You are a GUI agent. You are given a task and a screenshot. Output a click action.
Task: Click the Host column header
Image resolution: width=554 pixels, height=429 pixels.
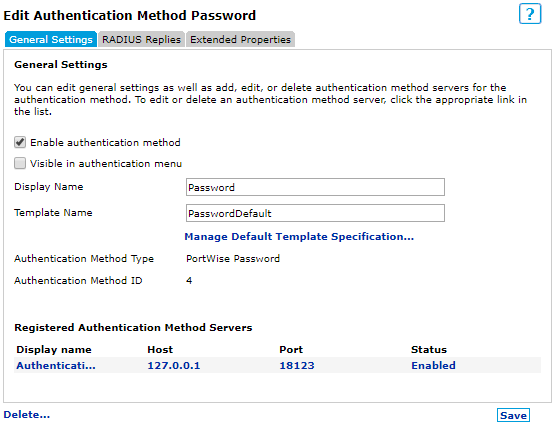coord(160,349)
